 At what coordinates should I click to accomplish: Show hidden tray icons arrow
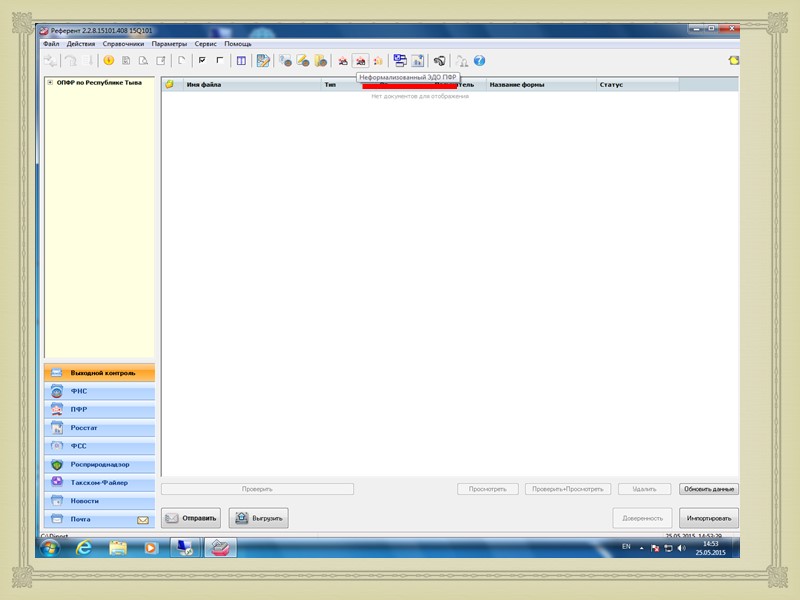click(641, 548)
